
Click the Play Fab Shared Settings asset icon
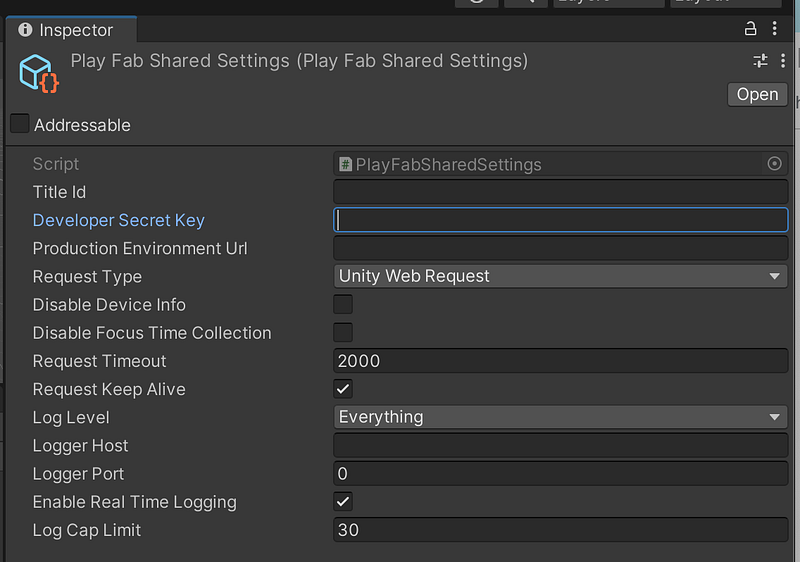coord(39,74)
